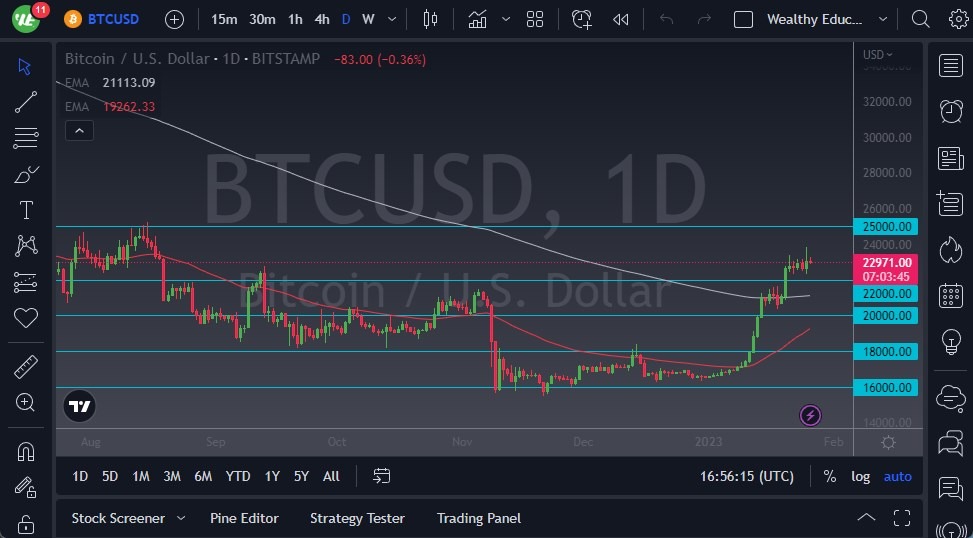Toggle stay in drawing mode pencil-lock
973x538 pixels.
pos(25,487)
